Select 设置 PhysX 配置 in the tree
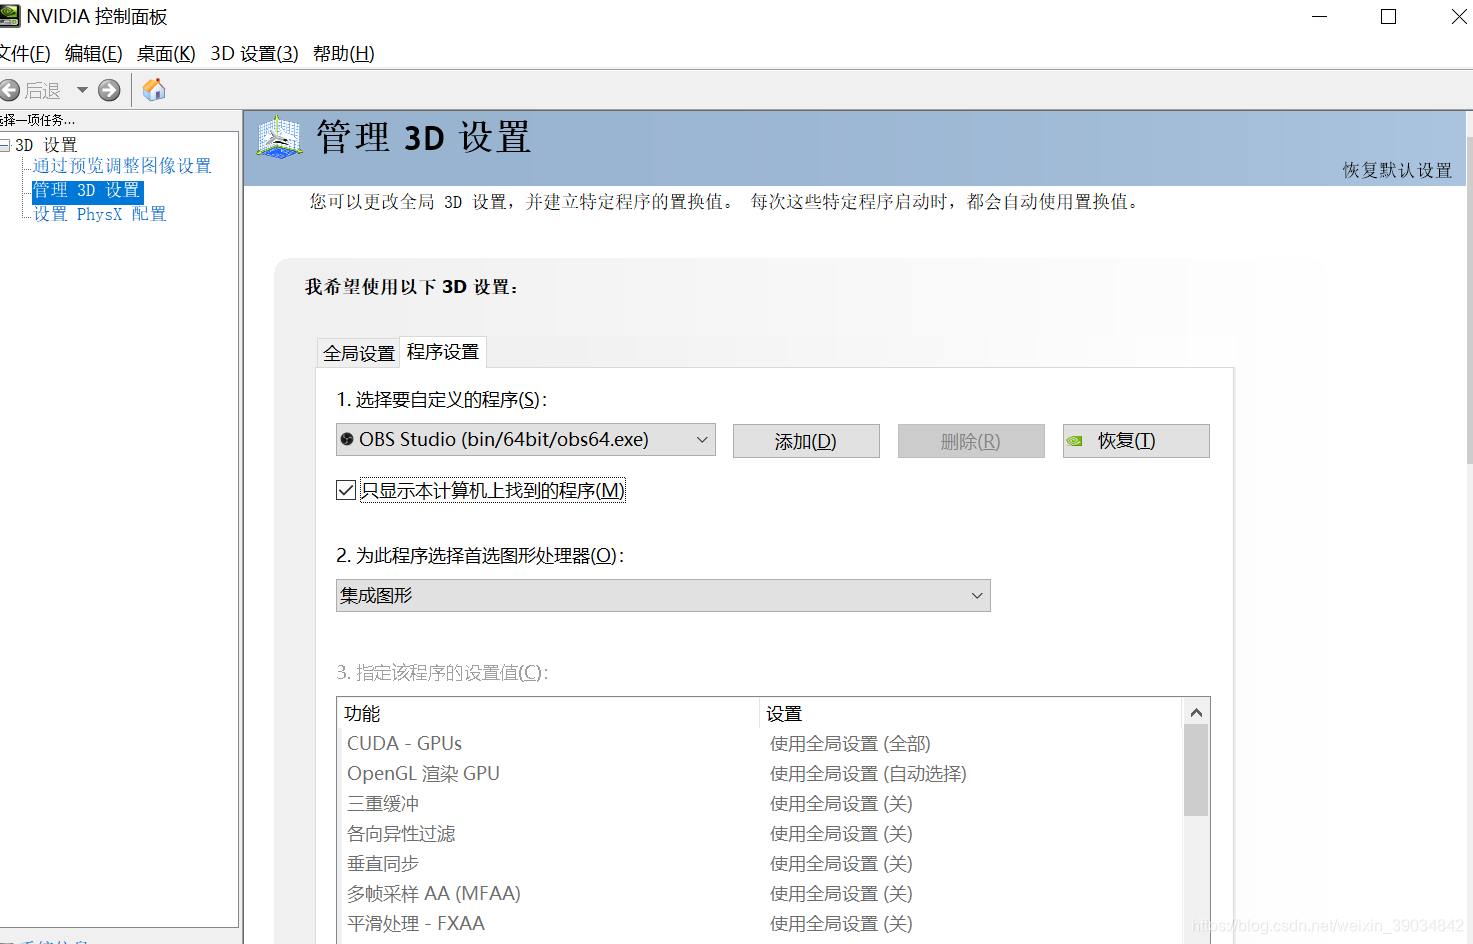 (x=100, y=214)
